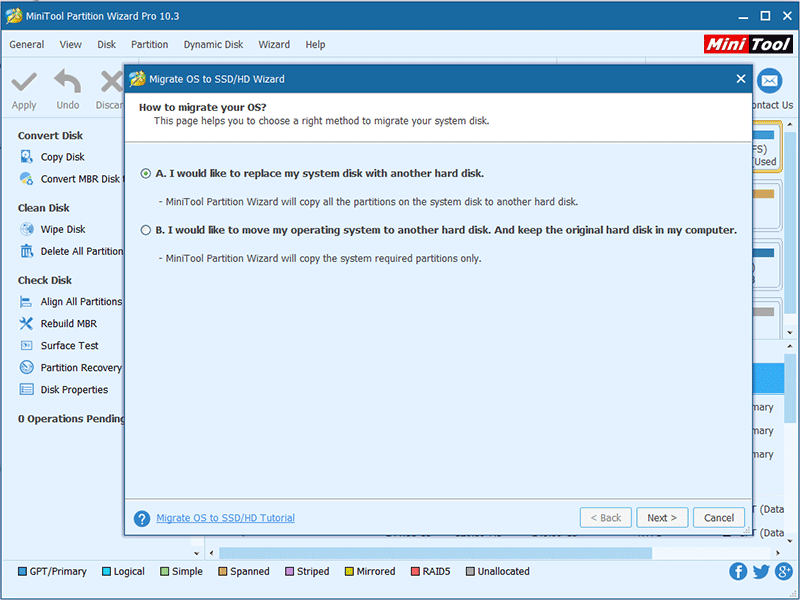
Task: Click the Mirrored legend color swatch
Action: pyautogui.click(x=349, y=571)
